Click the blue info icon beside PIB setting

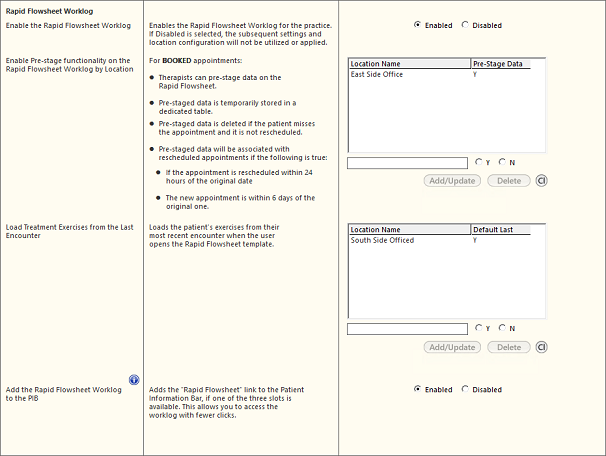[x=134, y=380]
